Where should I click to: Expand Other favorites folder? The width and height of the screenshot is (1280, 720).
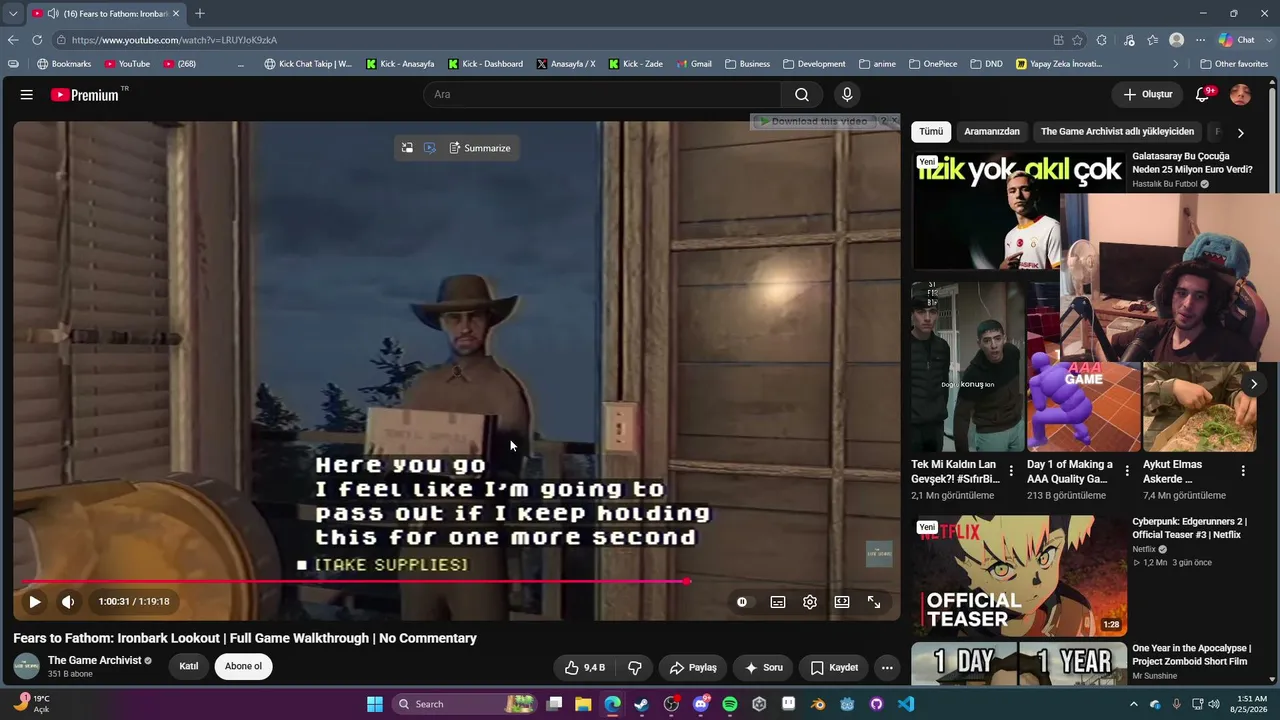[1234, 64]
